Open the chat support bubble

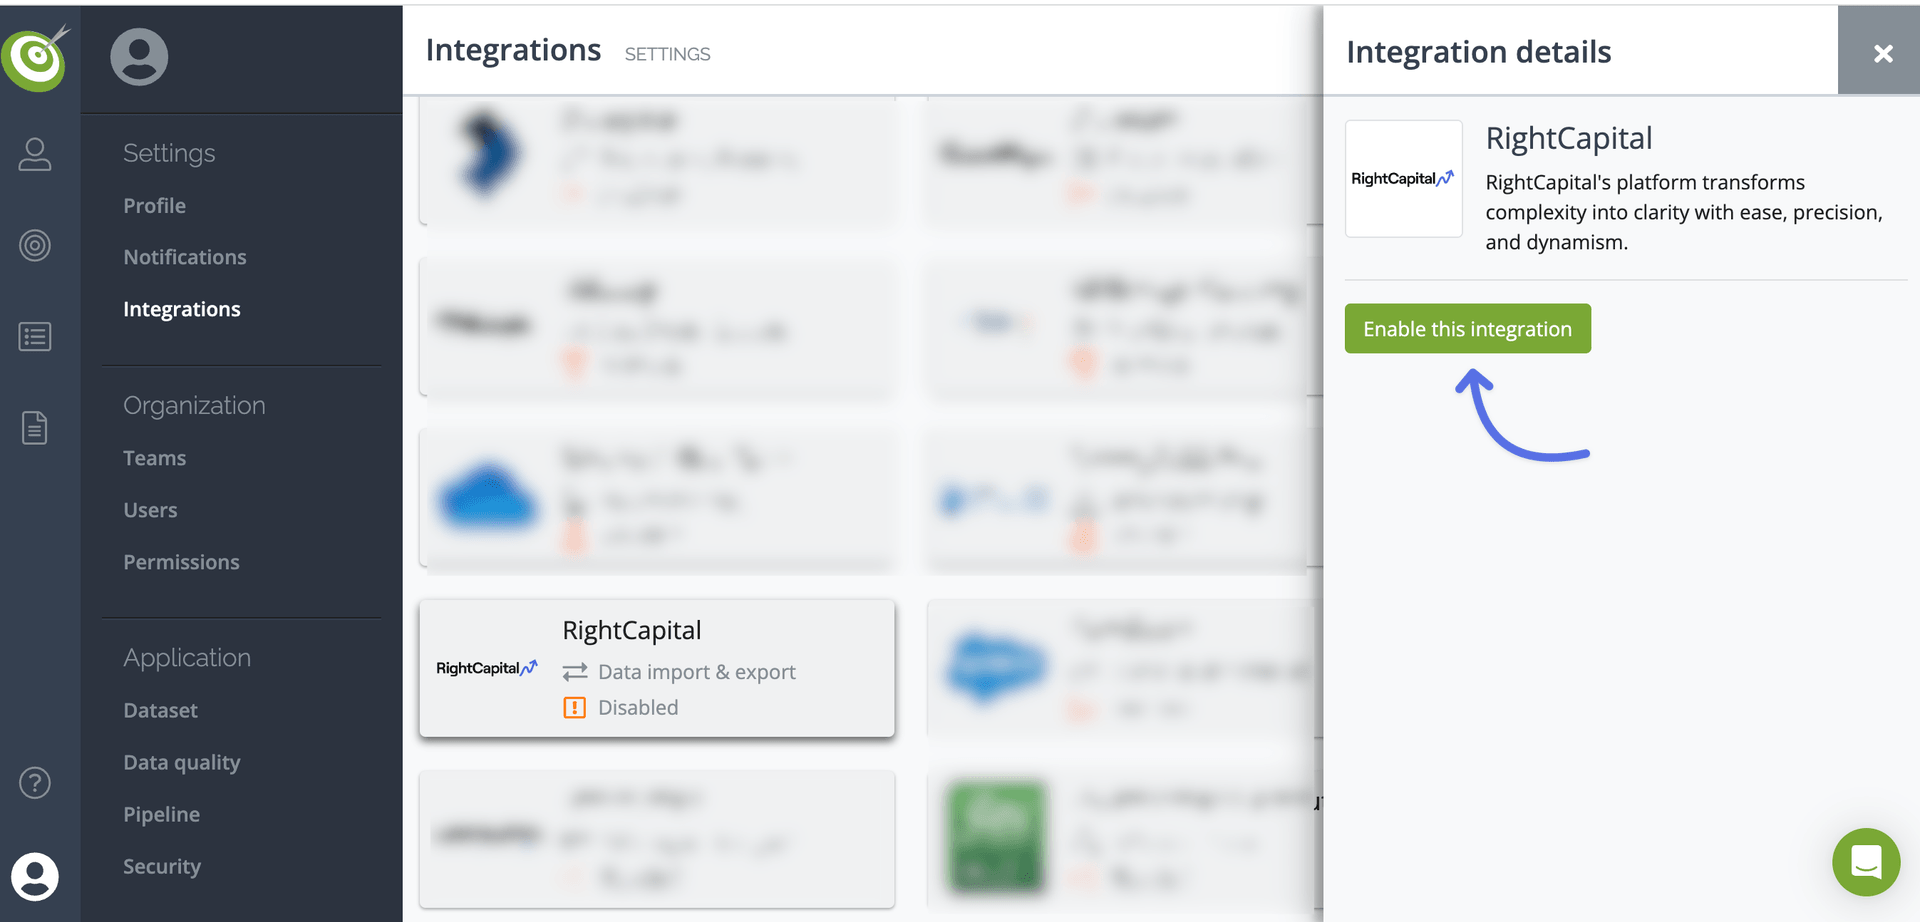point(1865,861)
